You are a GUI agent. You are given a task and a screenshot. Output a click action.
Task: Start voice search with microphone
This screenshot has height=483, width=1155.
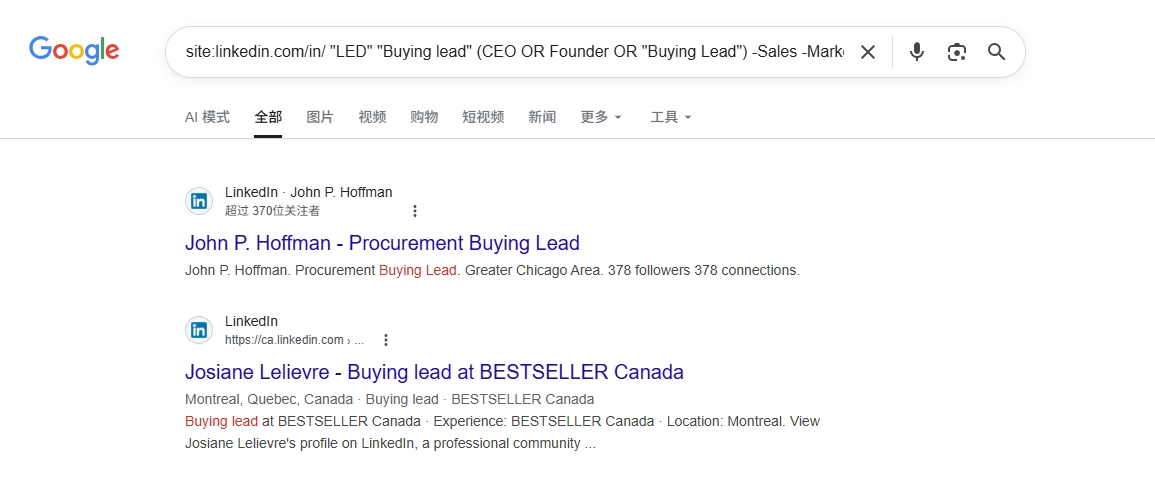pos(916,52)
